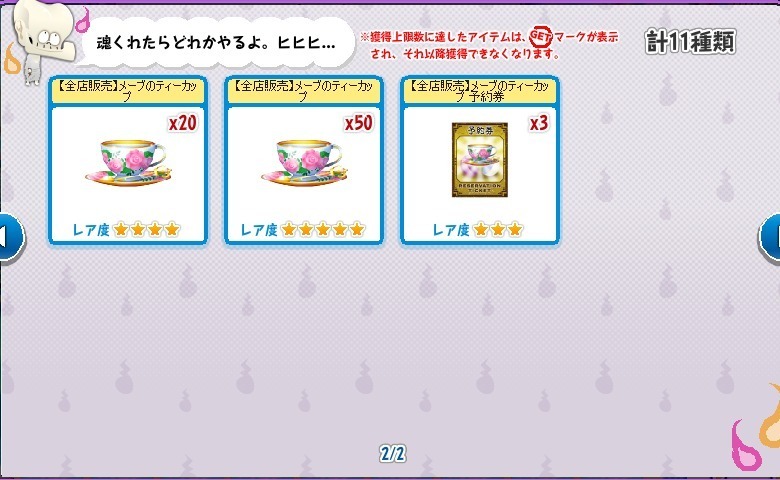Click the four-star rarity rating
This screenshot has width=780, height=480.
coord(146,229)
